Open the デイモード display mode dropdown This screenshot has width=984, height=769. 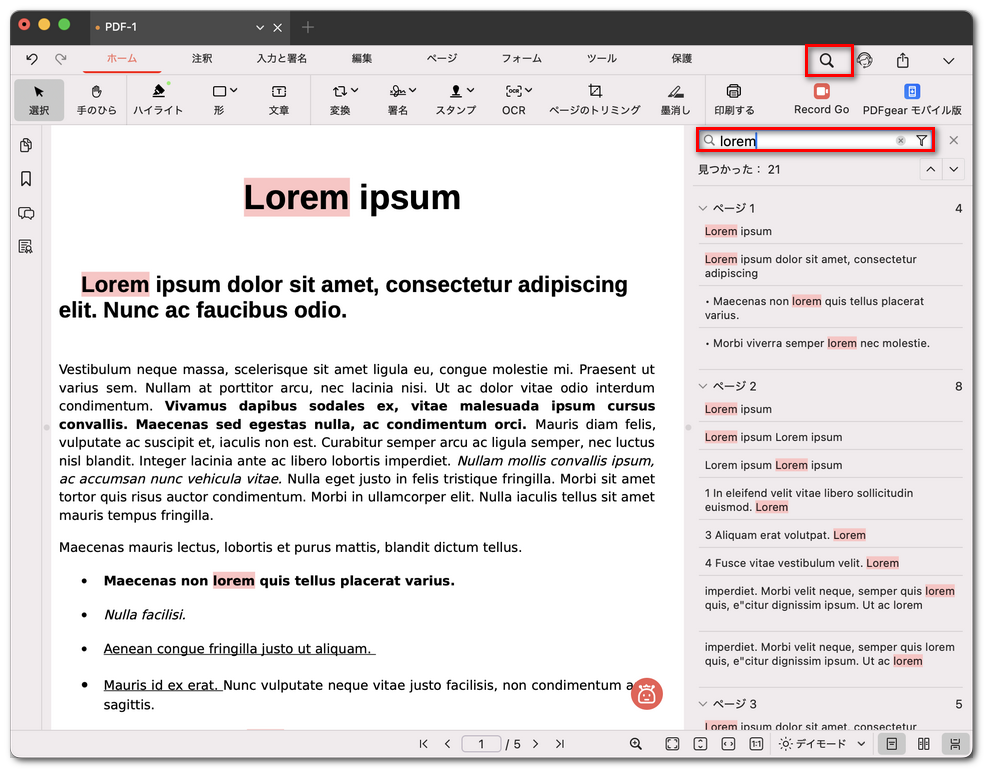point(820,744)
